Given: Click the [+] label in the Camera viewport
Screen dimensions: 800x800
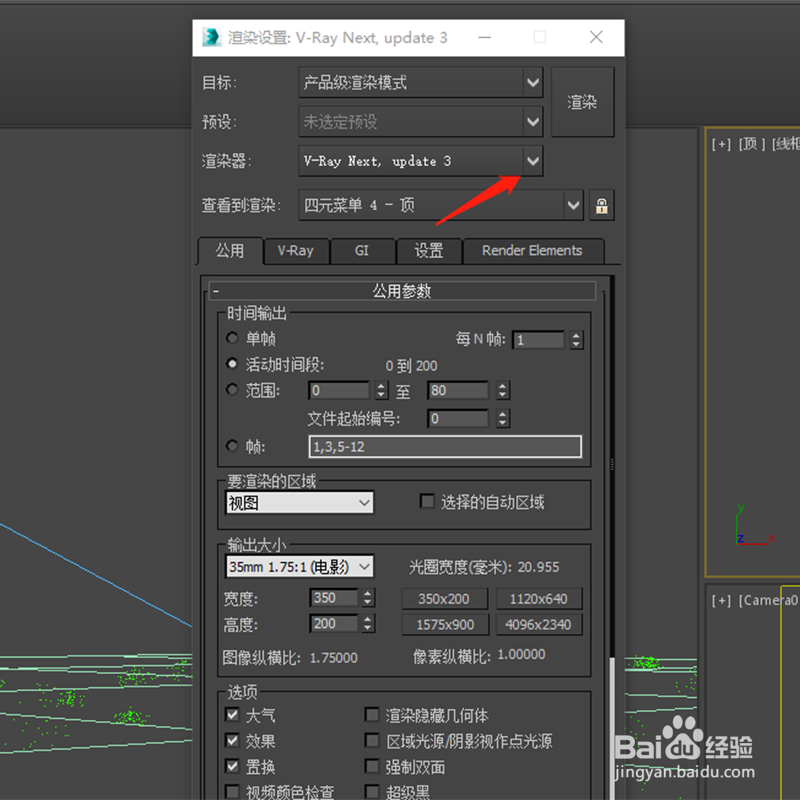Looking at the screenshot, I should coord(721,601).
